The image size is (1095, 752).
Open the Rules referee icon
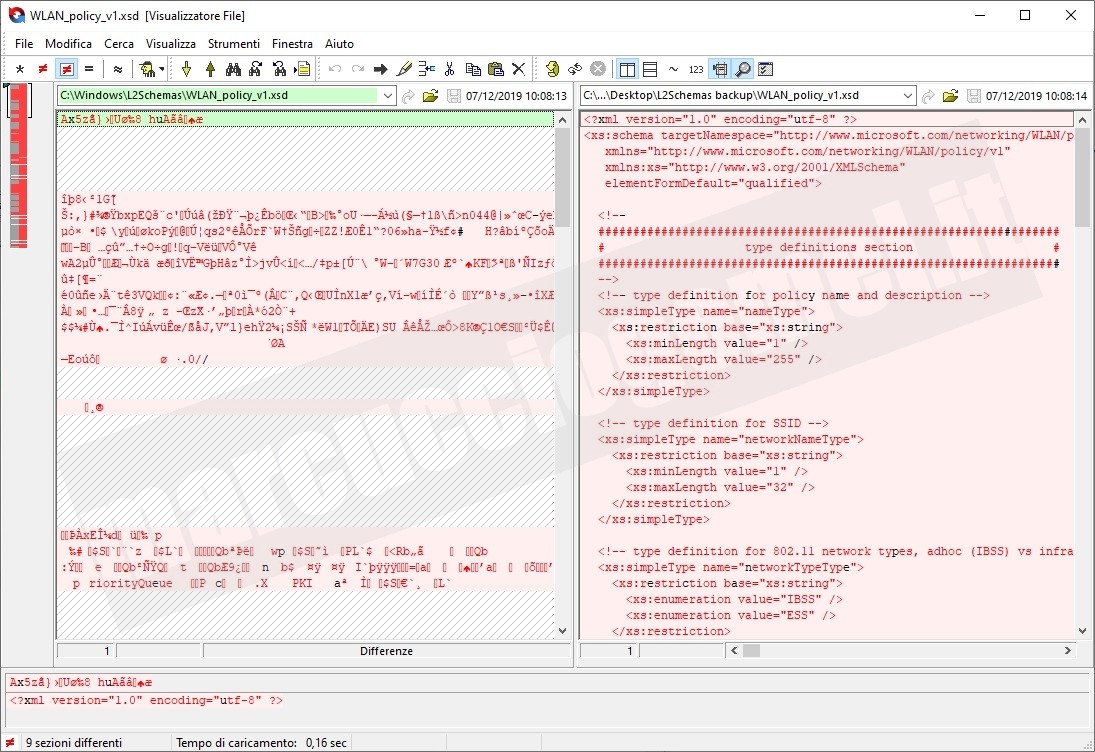click(146, 69)
